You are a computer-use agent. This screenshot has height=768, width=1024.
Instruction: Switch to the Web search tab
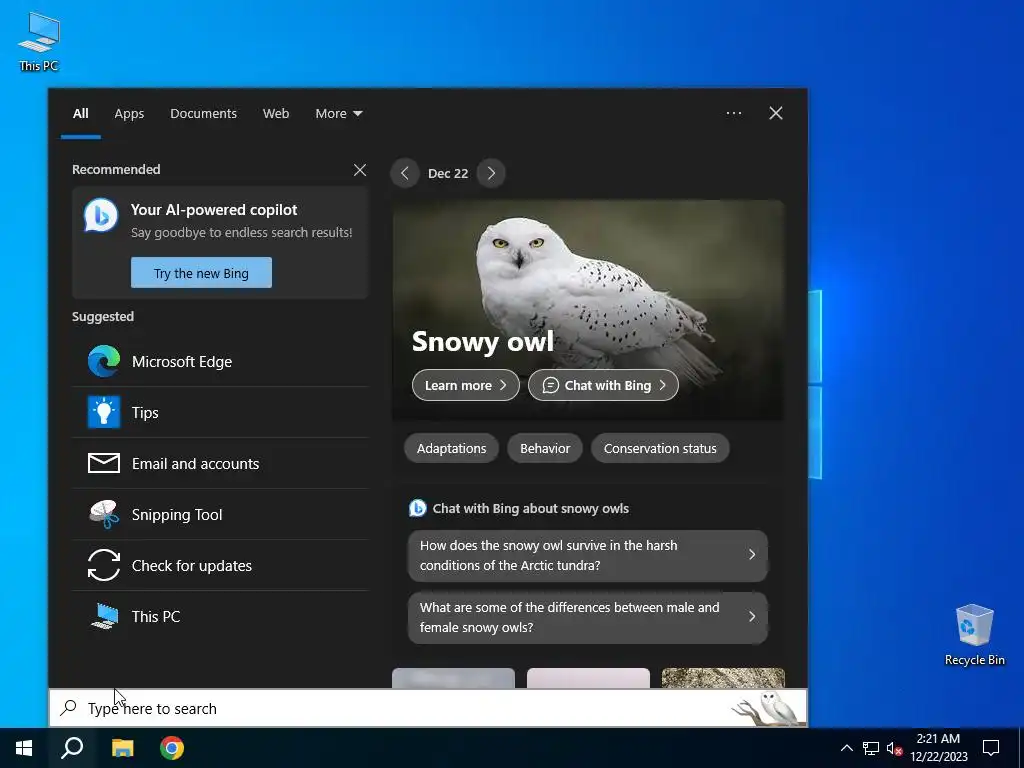pyautogui.click(x=276, y=114)
